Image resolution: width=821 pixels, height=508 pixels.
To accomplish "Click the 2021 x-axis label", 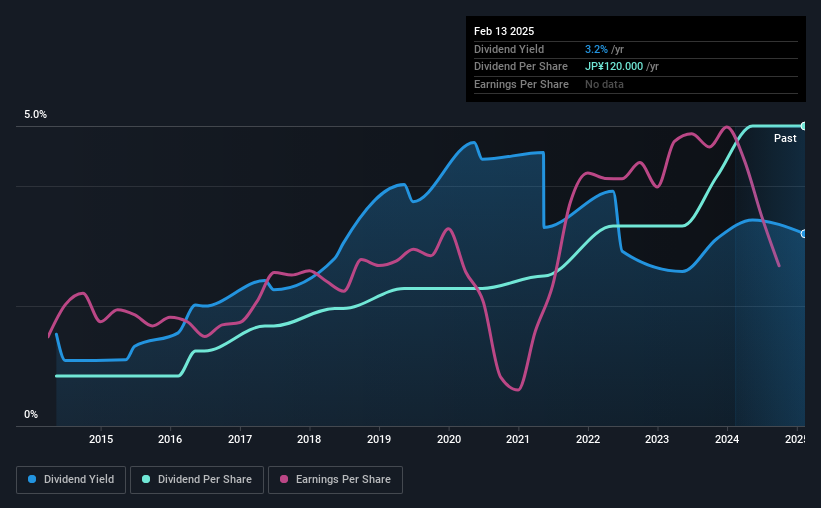I will pyautogui.click(x=518, y=439).
